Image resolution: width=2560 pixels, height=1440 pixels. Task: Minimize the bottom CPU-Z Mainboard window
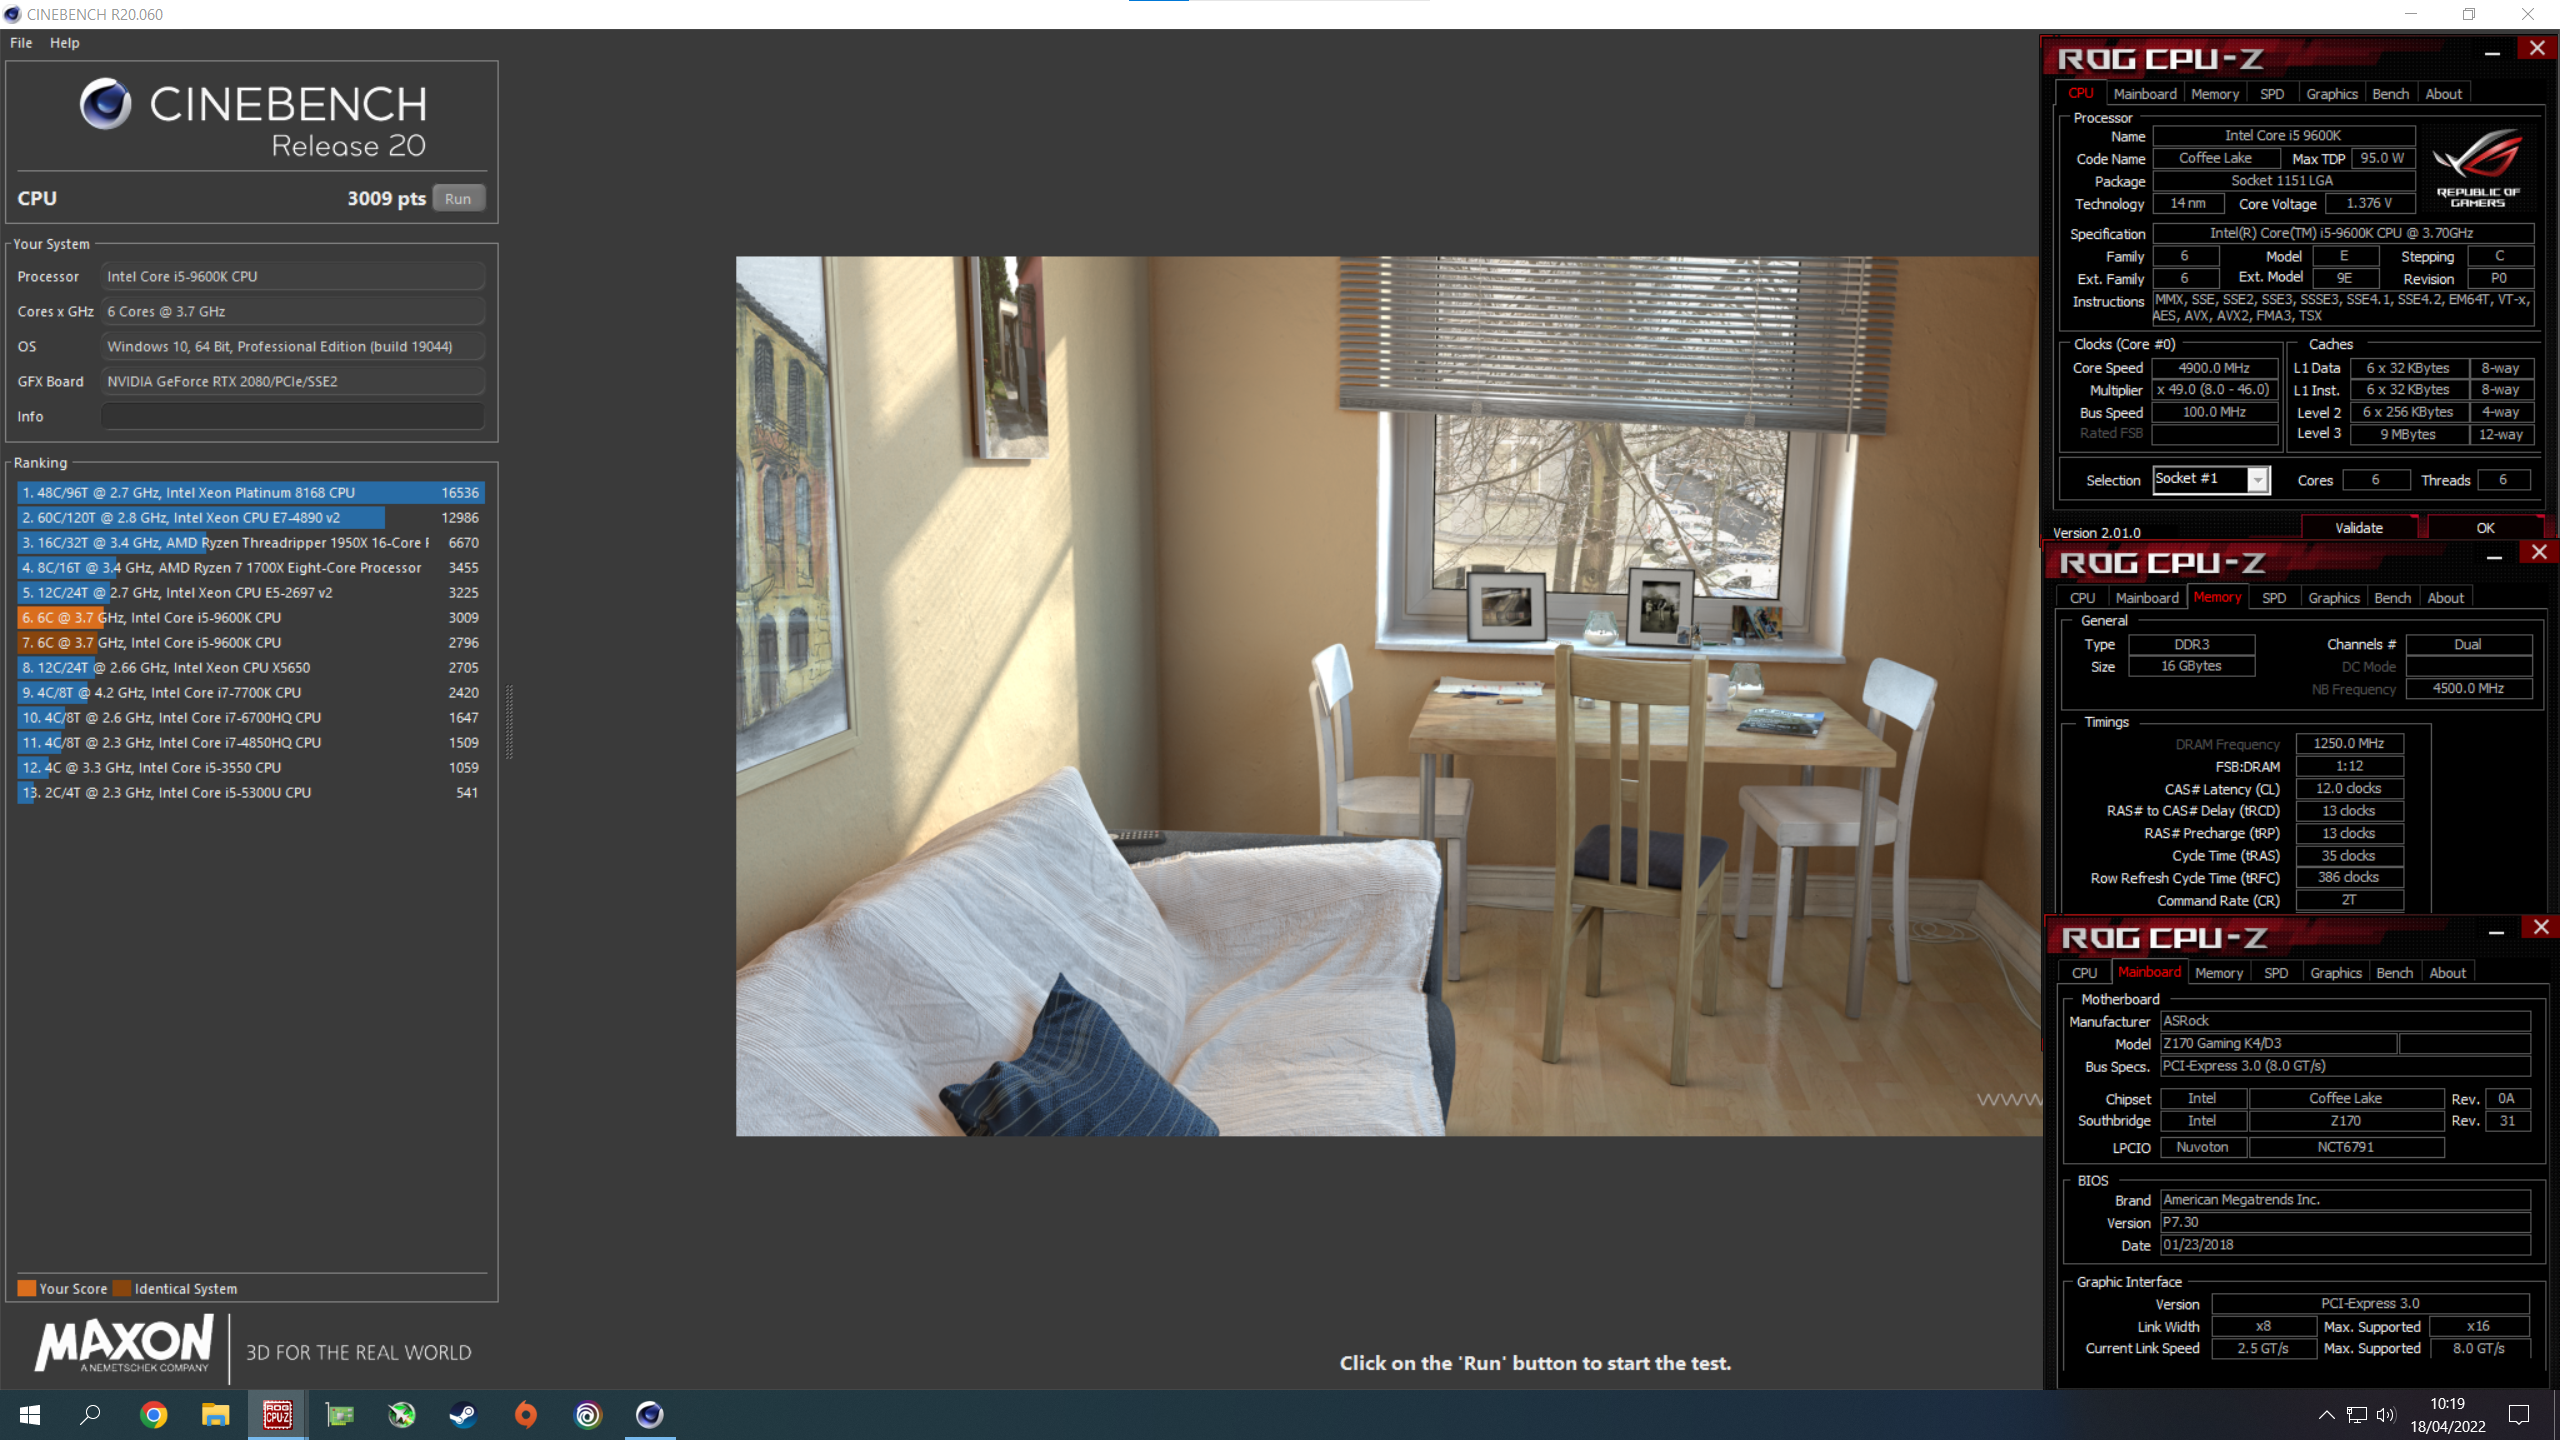(2496, 932)
